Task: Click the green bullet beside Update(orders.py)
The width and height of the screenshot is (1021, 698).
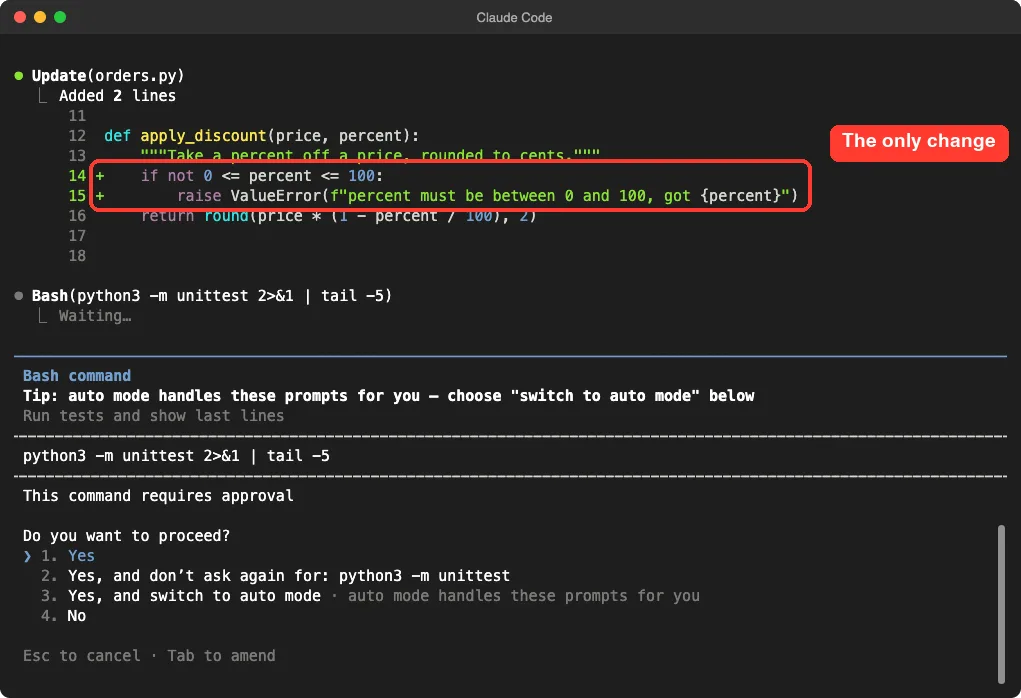Action: click(19, 76)
